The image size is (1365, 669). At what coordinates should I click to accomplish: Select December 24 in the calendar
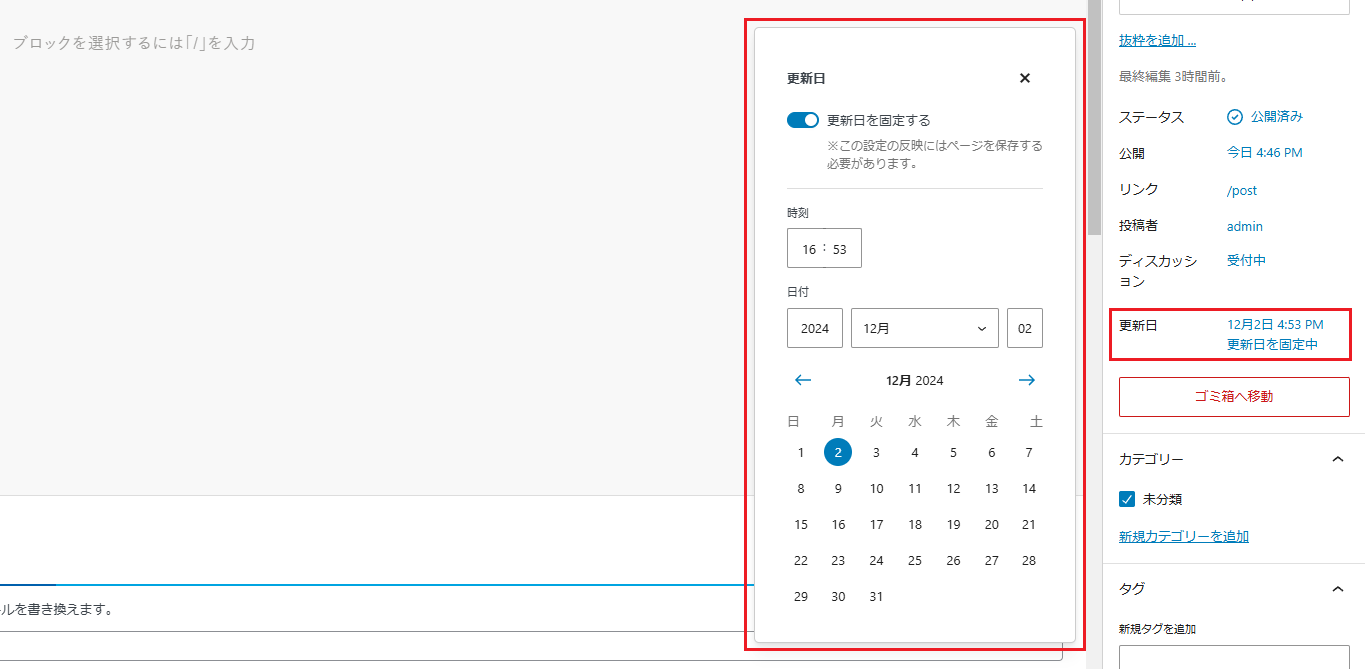click(x=876, y=561)
